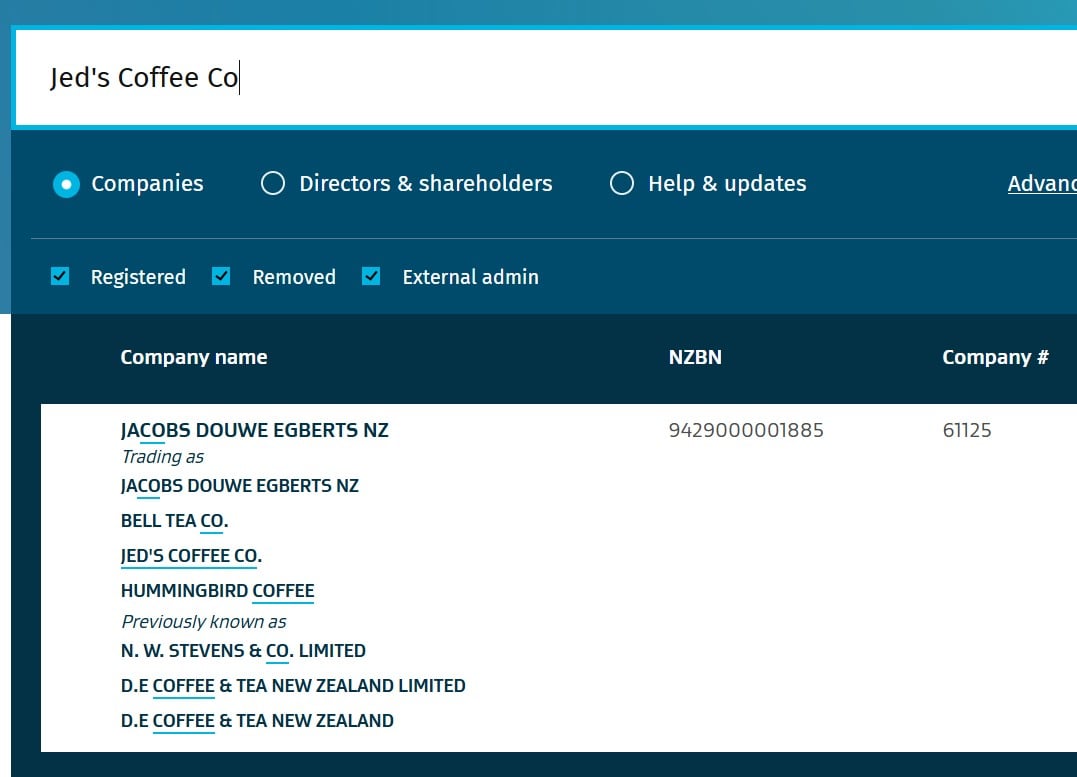Click the Trading as label
Screen dimensions: 1077x777
click(x=163, y=457)
